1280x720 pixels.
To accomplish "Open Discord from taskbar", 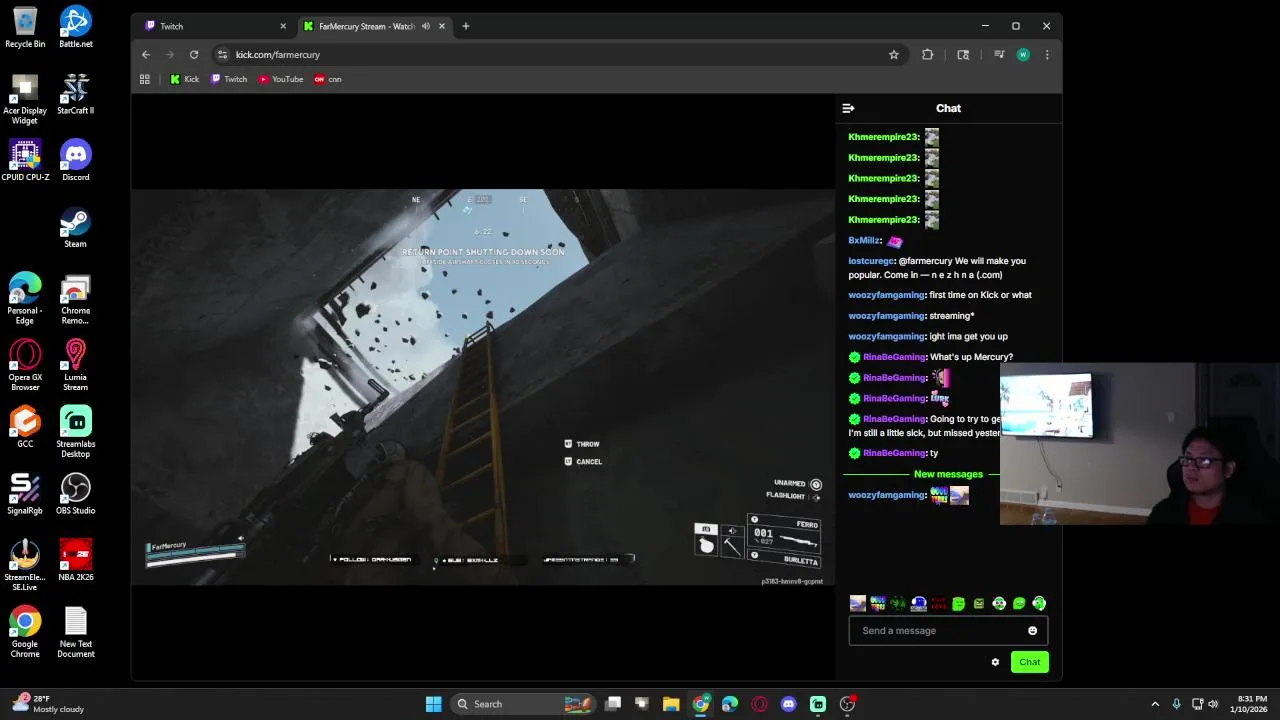I will pos(789,704).
